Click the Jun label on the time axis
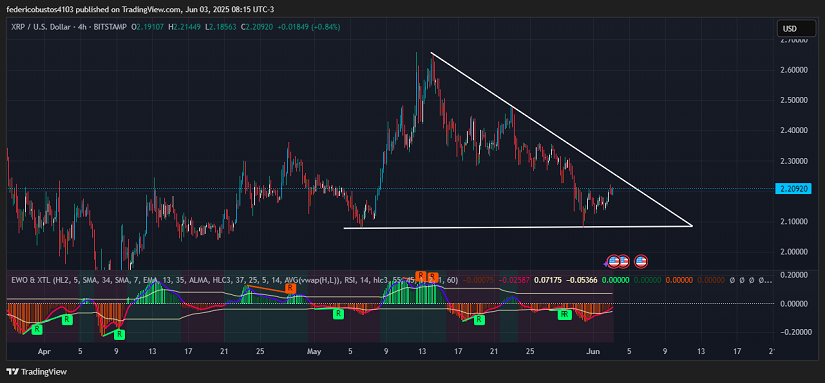This screenshot has width=825, height=383. pyautogui.click(x=592, y=350)
